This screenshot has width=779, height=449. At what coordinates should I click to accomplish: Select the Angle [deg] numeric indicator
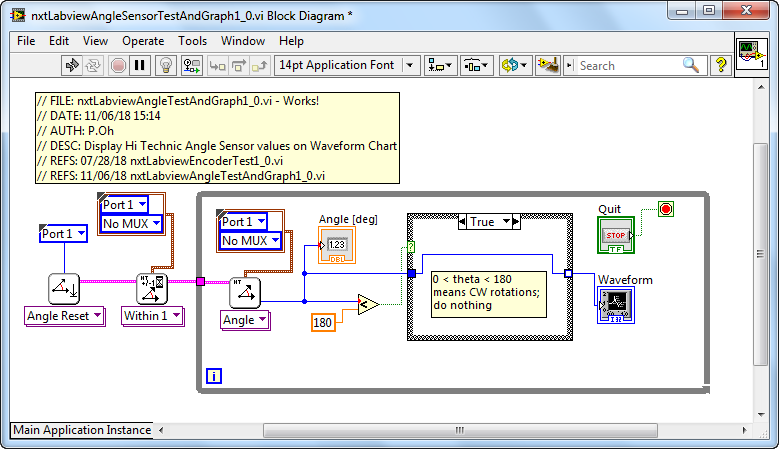[x=337, y=245]
